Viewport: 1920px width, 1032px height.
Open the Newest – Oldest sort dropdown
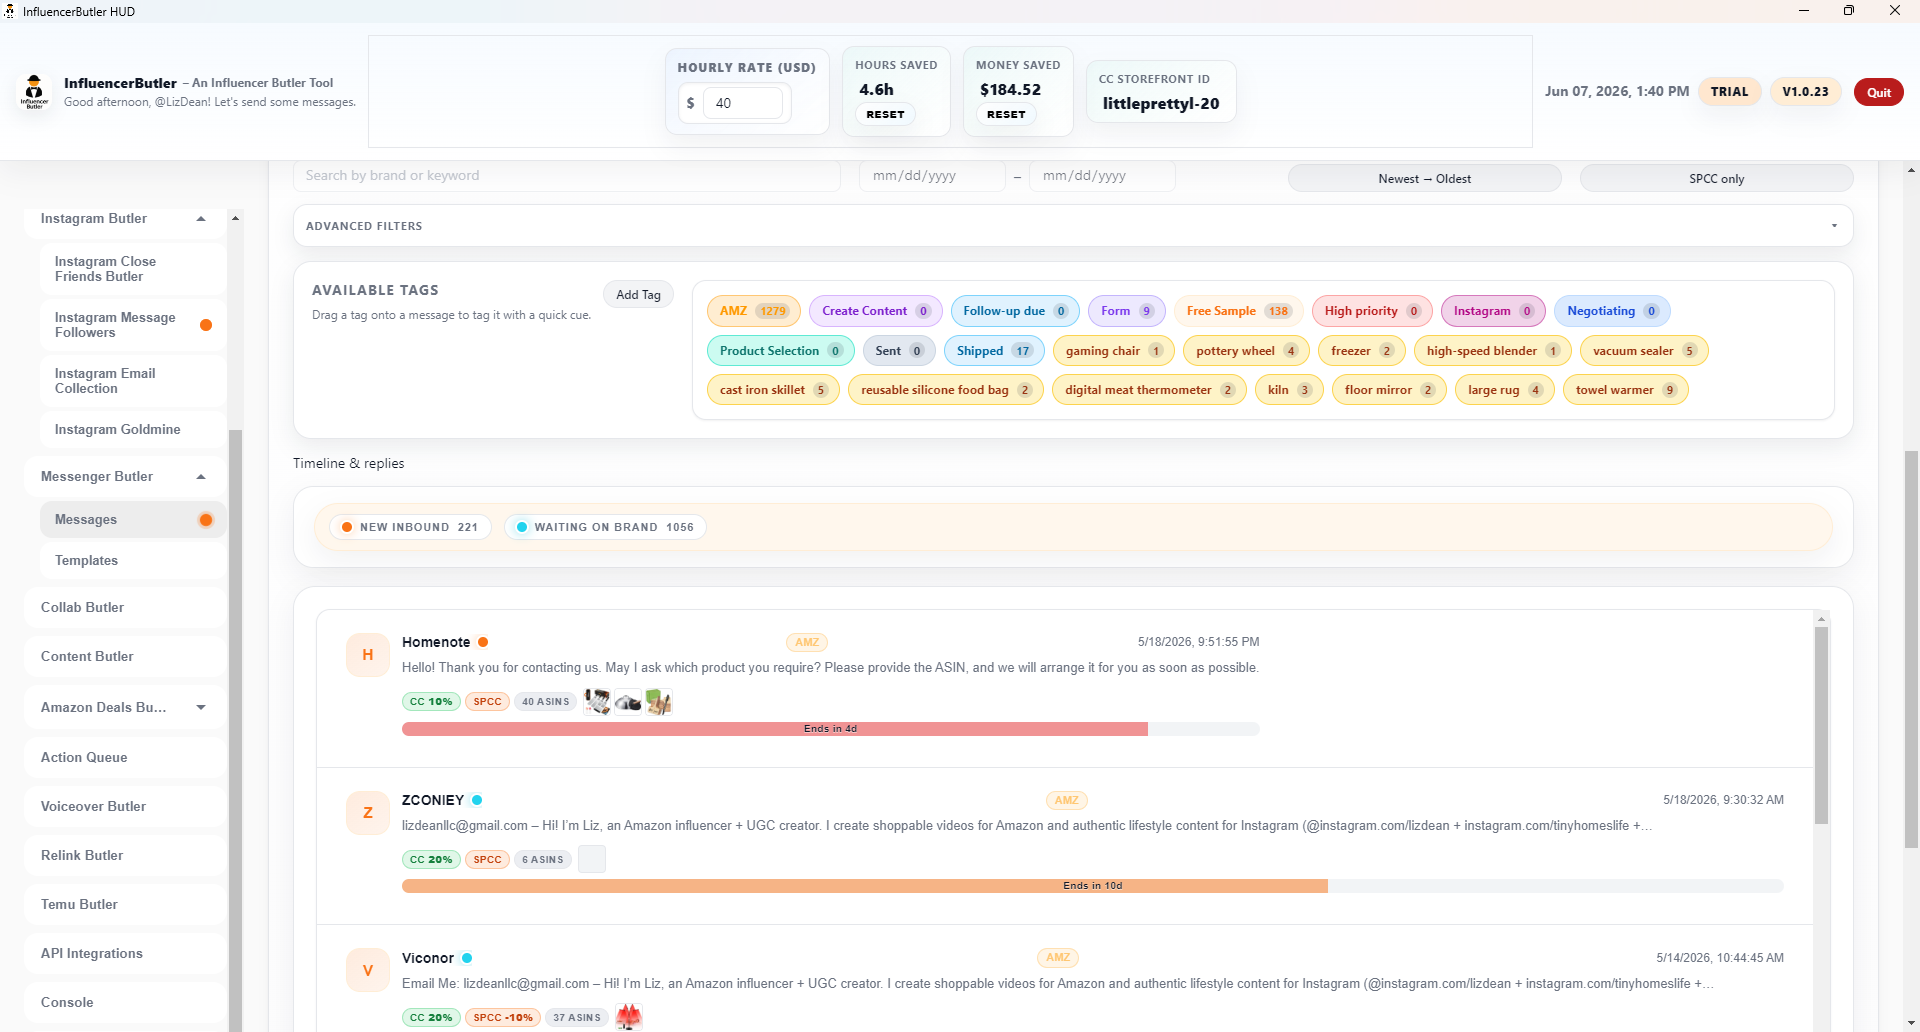coord(1424,179)
